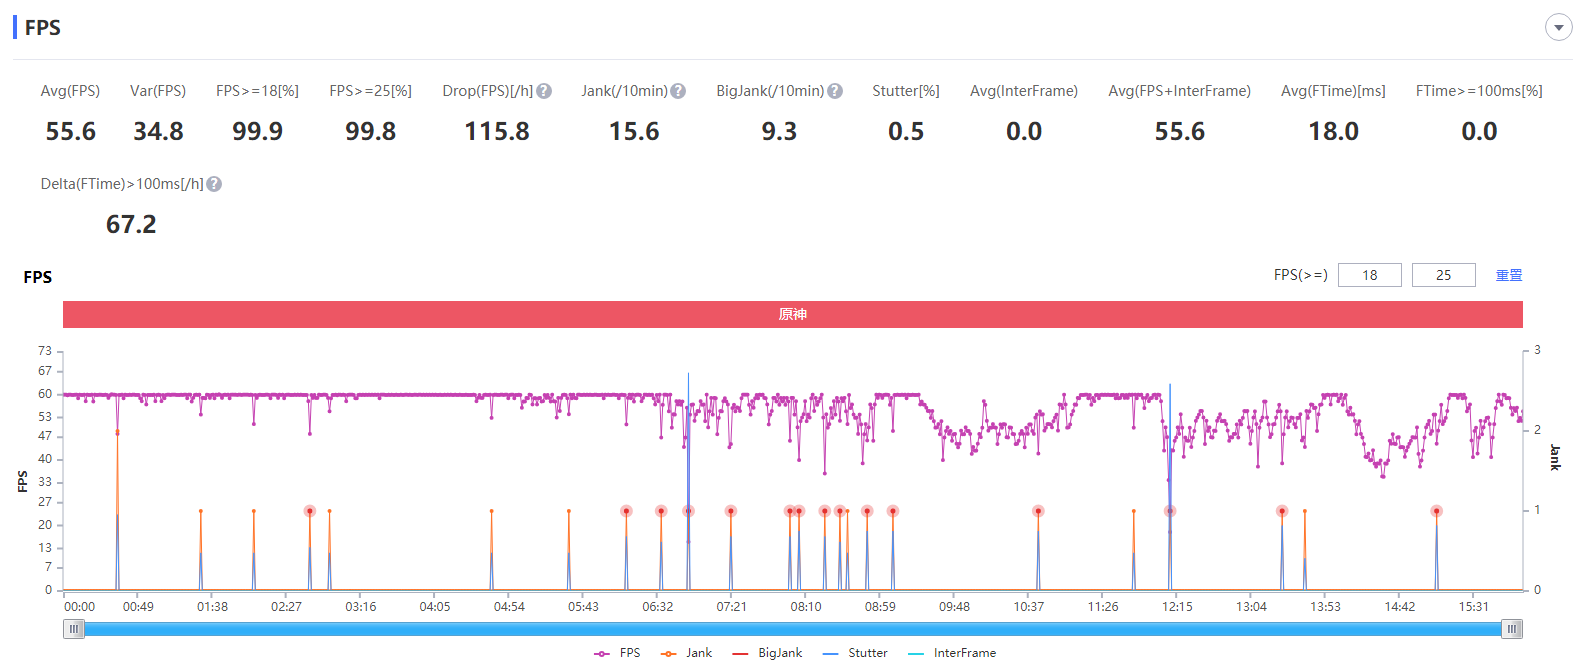Toggle the Jank series in the legend
This screenshot has width=1583, height=661.
tap(686, 653)
